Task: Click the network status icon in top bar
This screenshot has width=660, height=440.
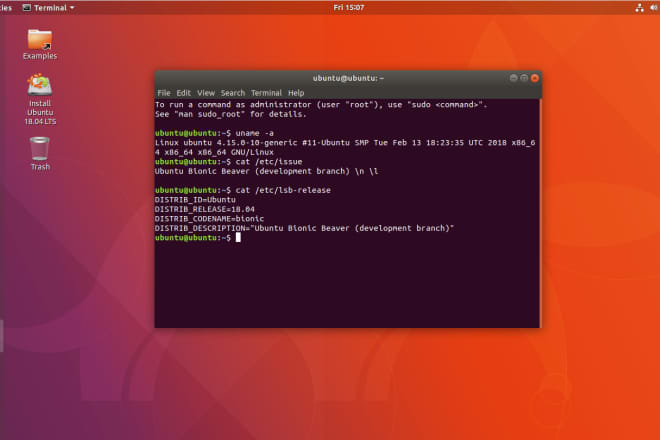Action: (639, 8)
